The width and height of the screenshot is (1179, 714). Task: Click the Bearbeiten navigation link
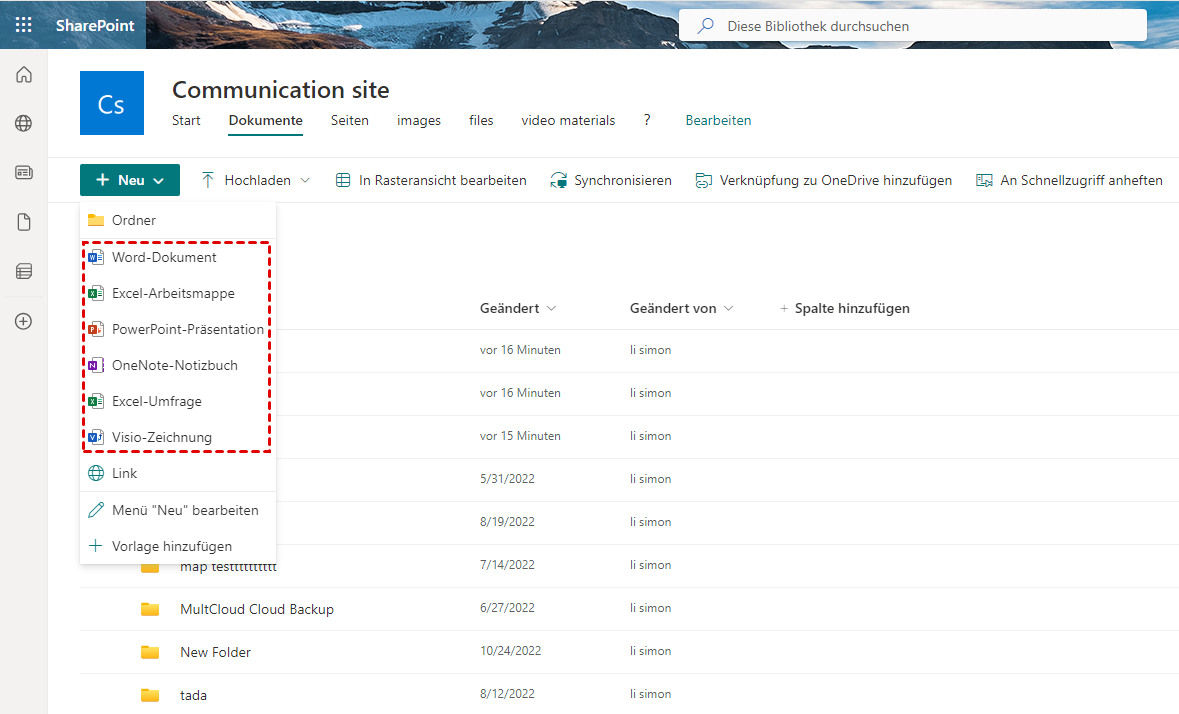click(718, 120)
